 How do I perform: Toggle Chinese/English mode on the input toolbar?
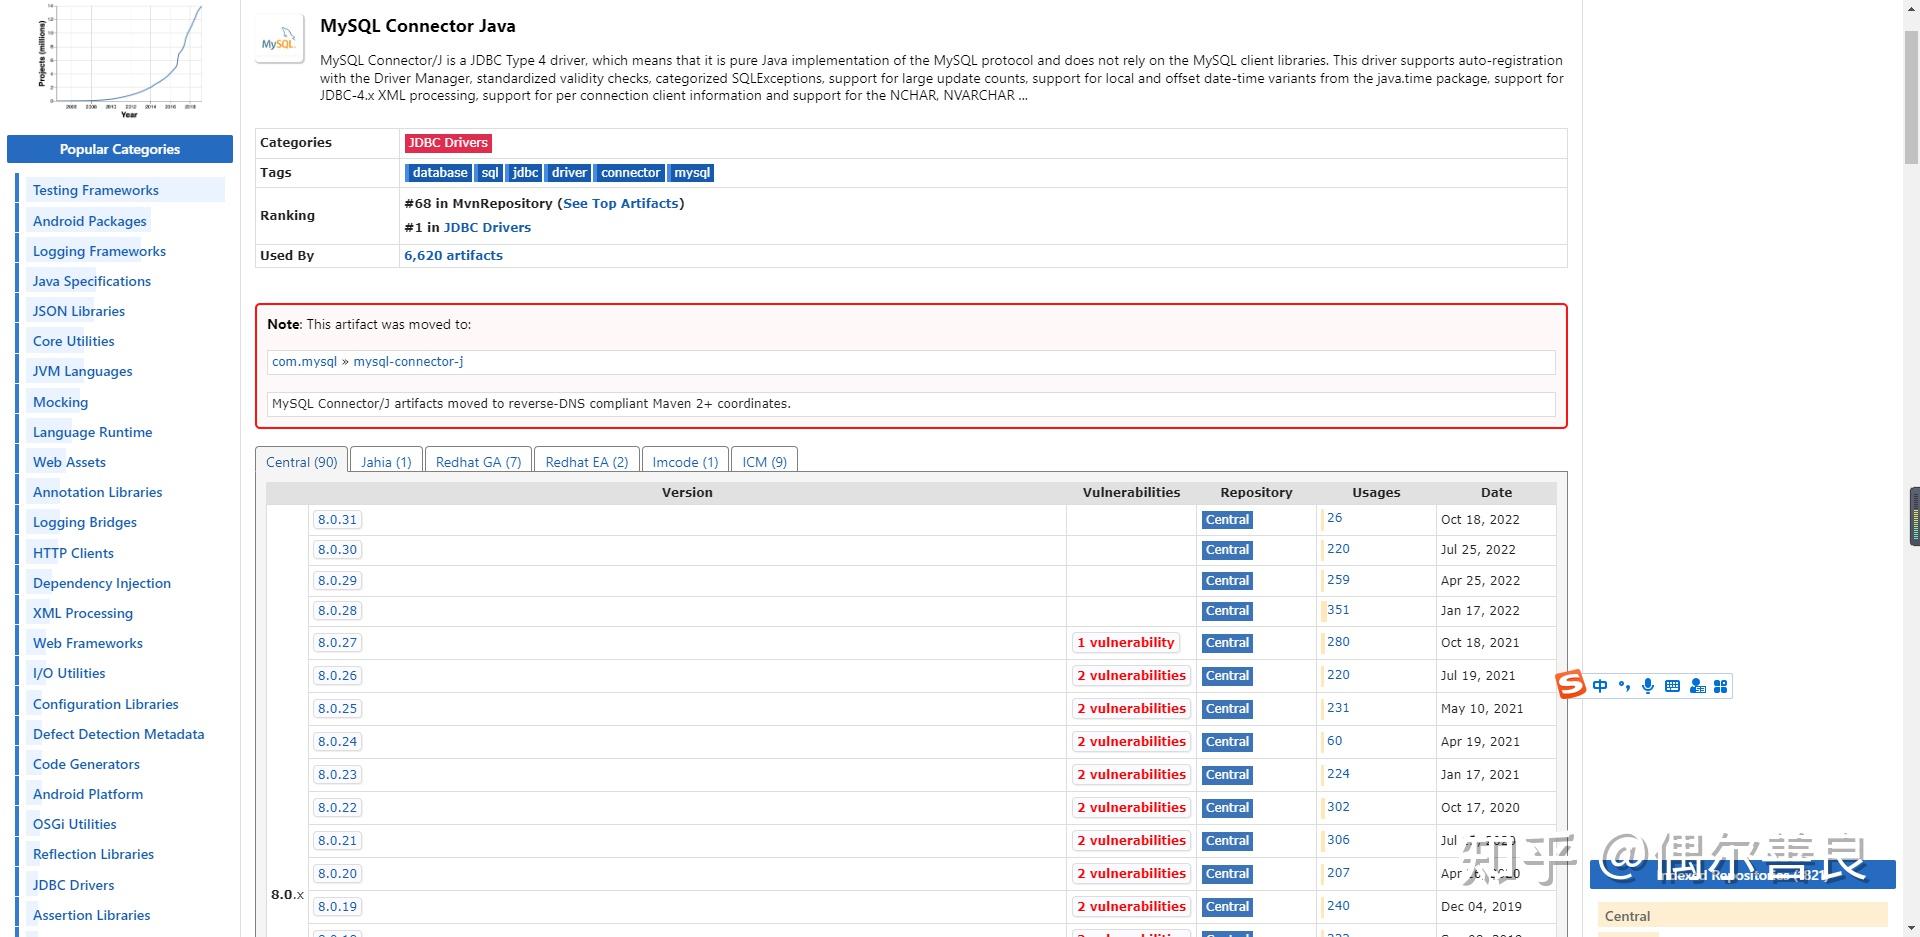(1600, 686)
